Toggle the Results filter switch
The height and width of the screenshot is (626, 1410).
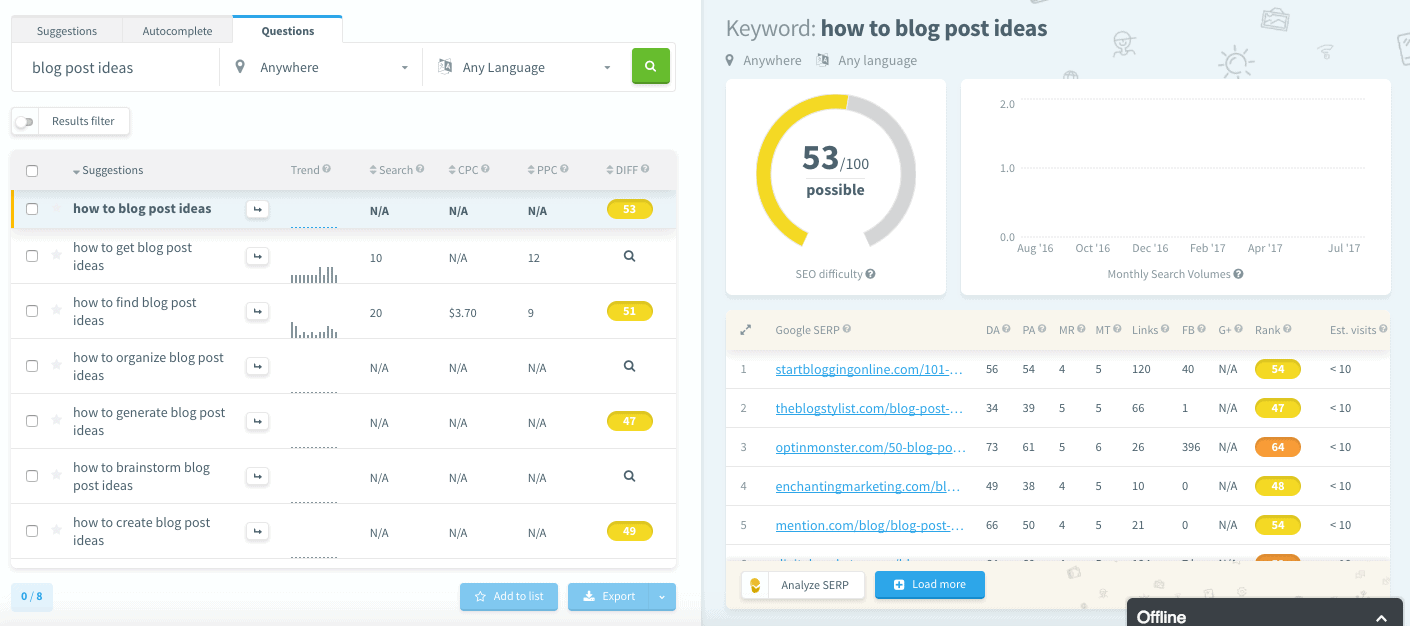25,122
